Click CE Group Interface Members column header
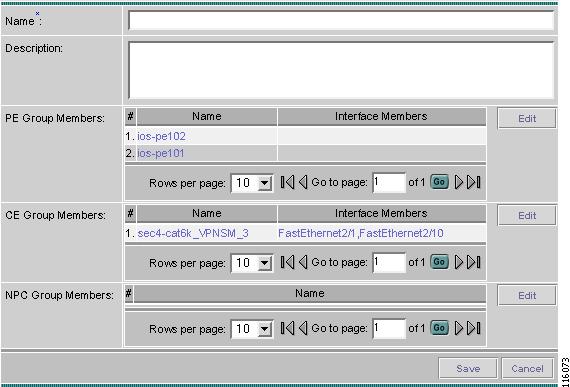 pos(381,213)
